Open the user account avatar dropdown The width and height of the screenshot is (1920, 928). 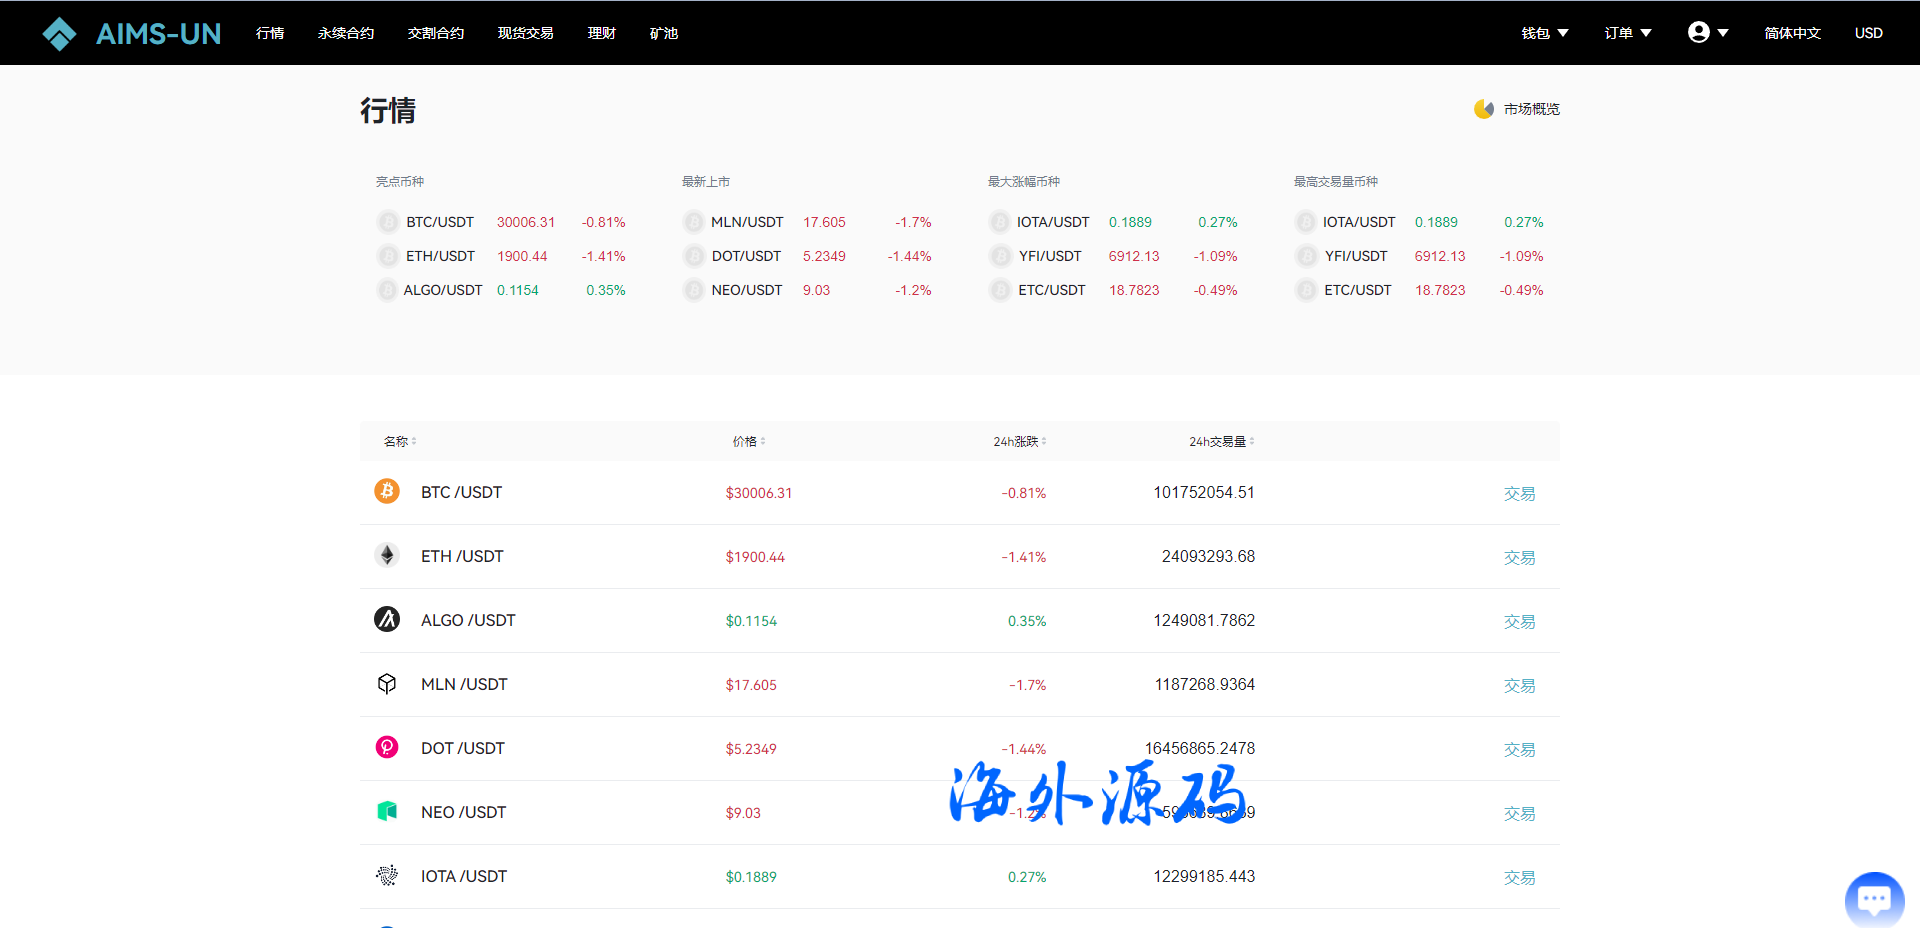coord(1707,33)
